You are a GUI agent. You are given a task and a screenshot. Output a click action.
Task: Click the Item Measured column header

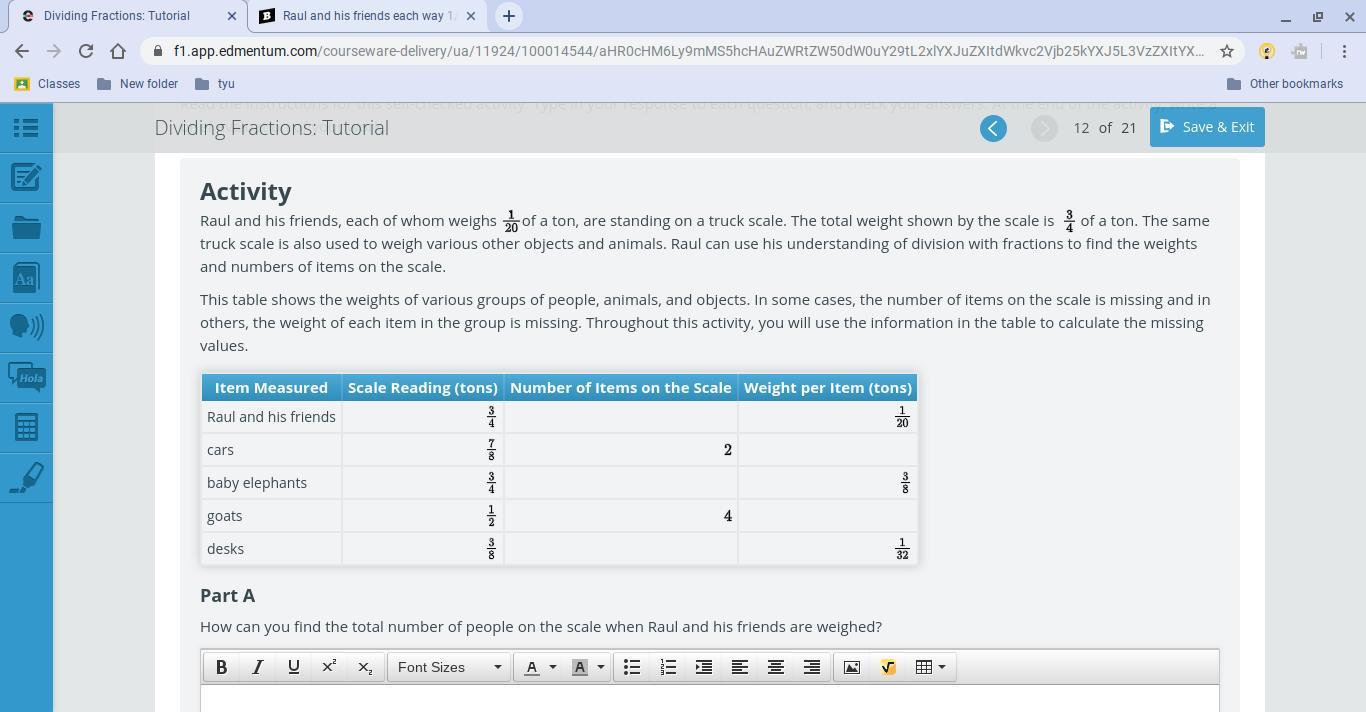pyautogui.click(x=271, y=388)
